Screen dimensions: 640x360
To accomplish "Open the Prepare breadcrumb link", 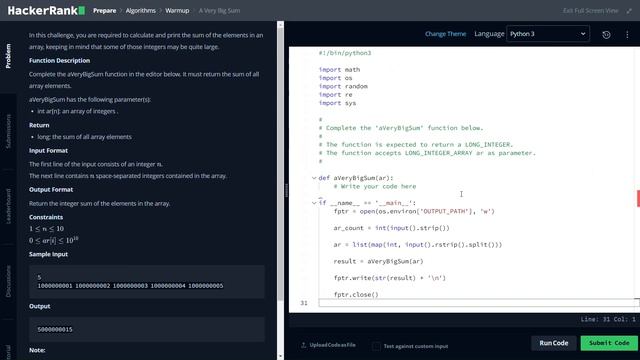I will (x=104, y=11).
